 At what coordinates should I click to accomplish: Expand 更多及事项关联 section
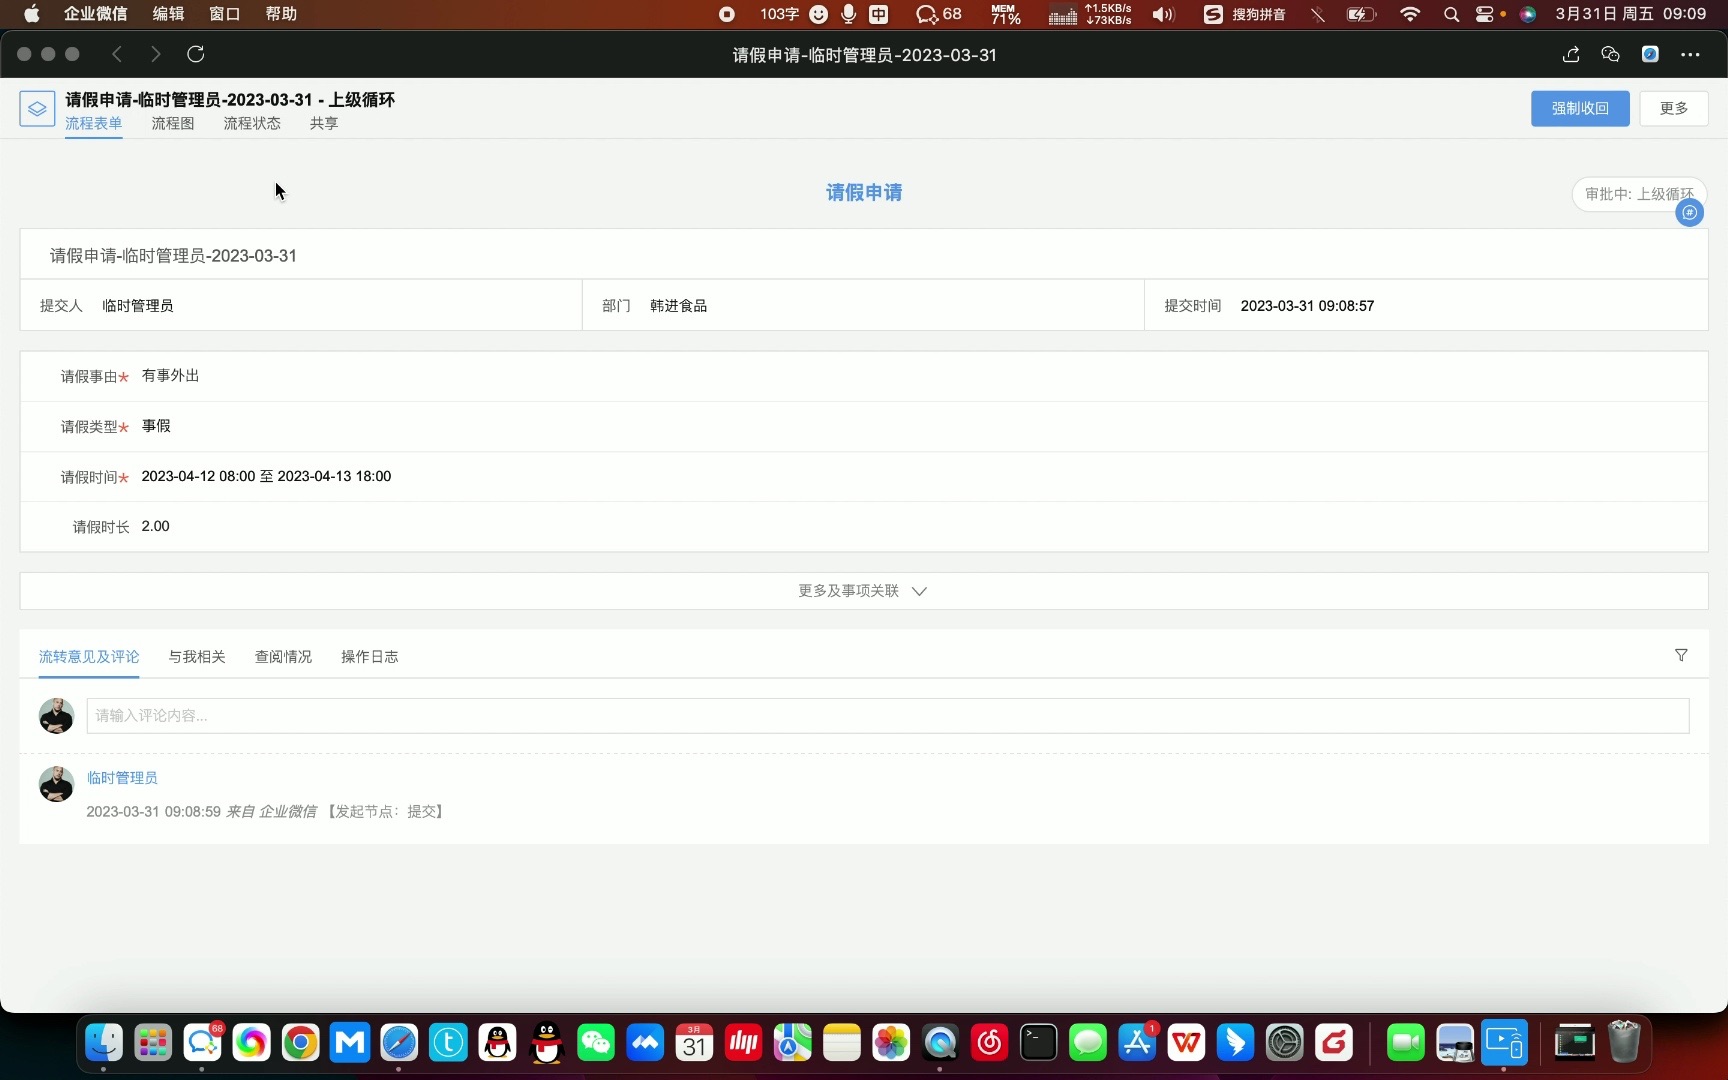click(x=863, y=590)
